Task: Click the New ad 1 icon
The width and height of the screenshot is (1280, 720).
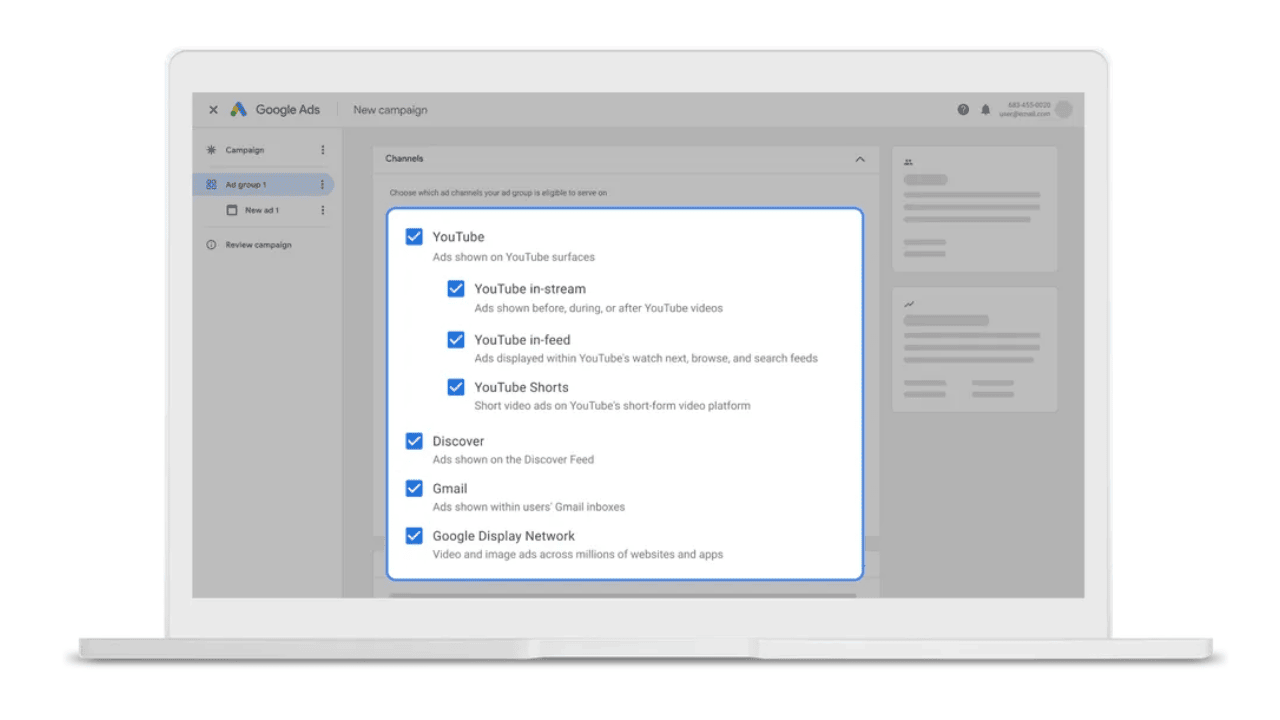Action: 232,211
